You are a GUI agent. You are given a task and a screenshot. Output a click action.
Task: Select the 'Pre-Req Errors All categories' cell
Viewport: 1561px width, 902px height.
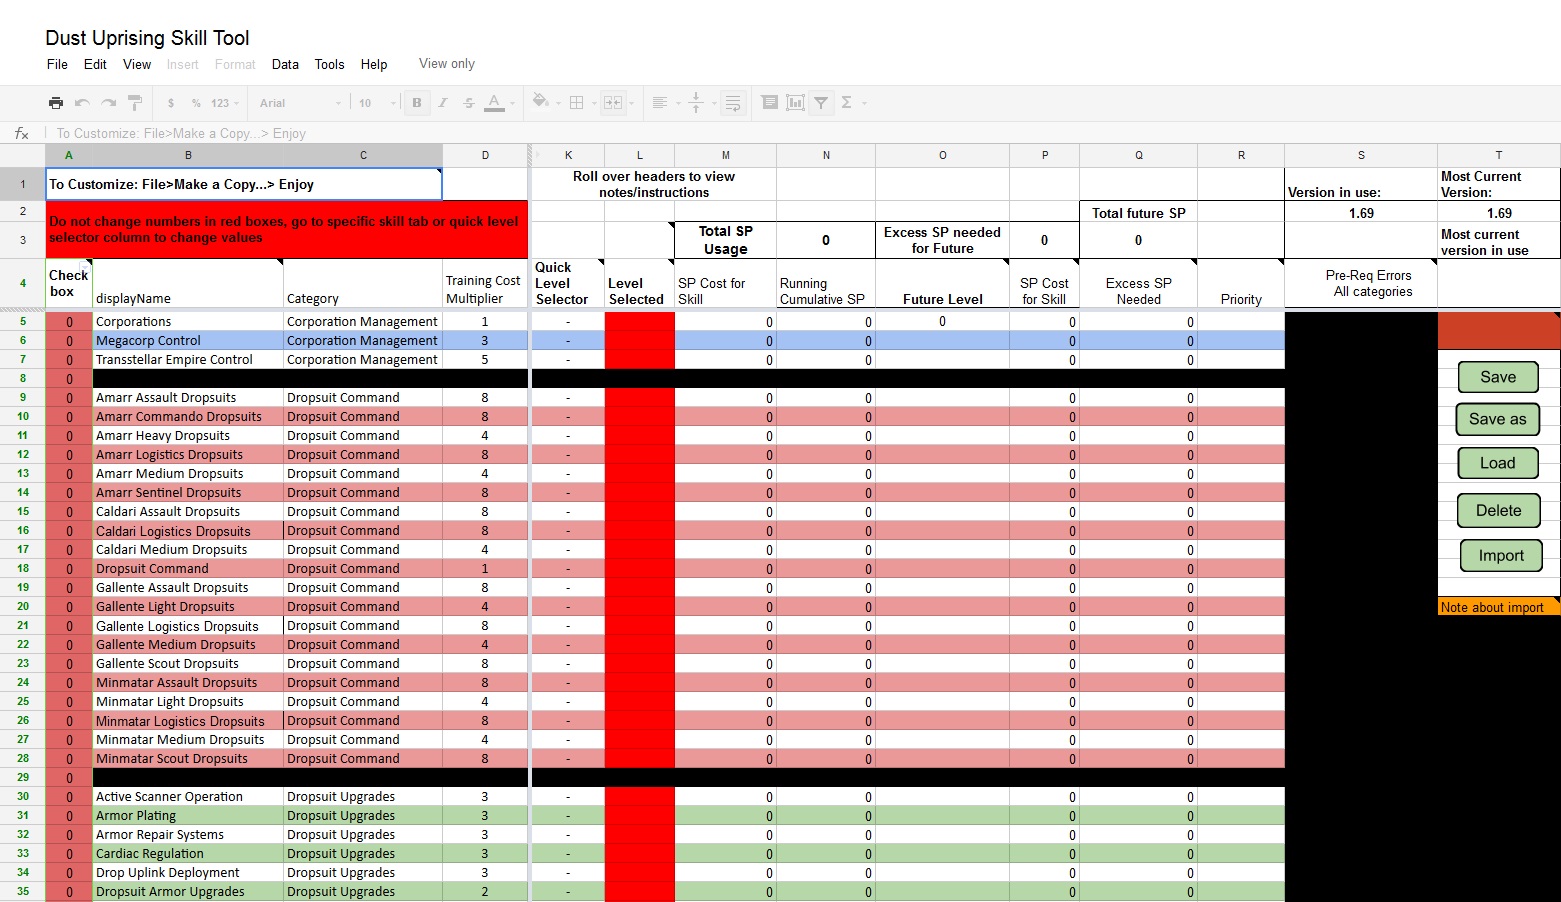click(1360, 284)
